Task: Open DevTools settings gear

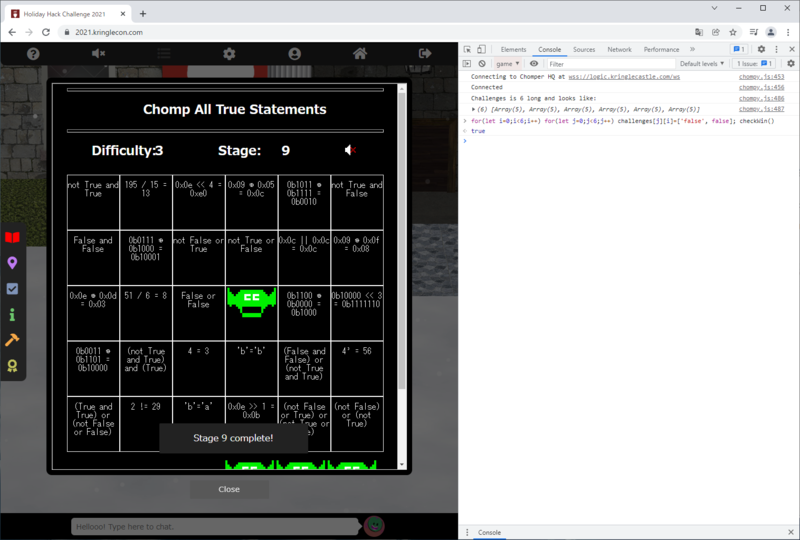Action: pyautogui.click(x=761, y=50)
